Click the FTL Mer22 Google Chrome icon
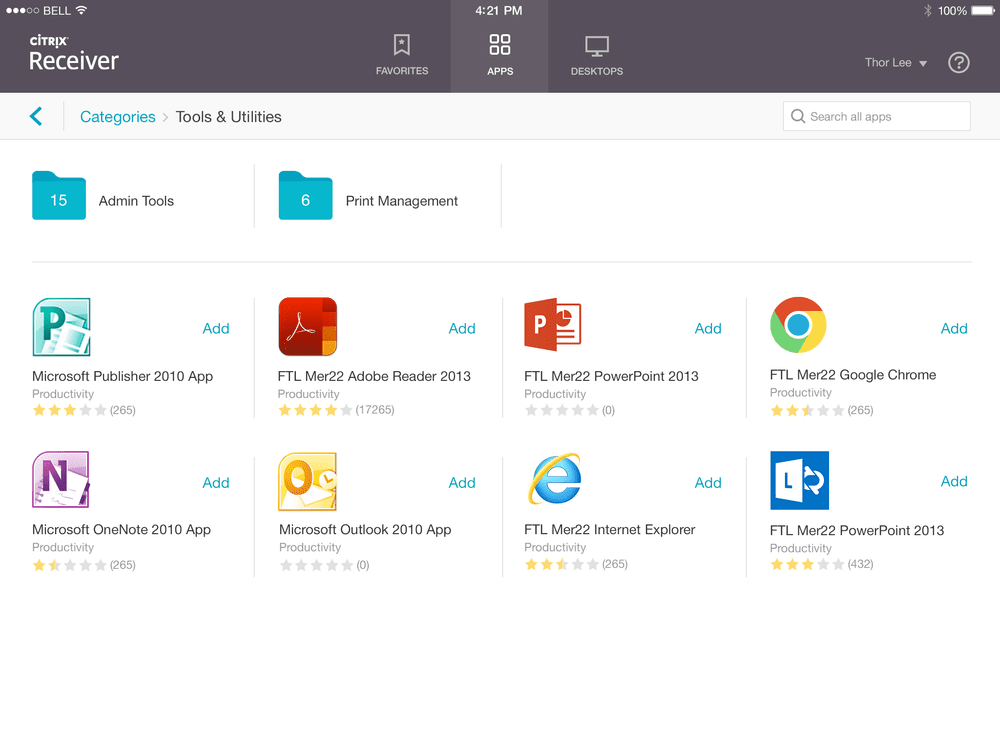This screenshot has height=750, width=1000. 798,326
